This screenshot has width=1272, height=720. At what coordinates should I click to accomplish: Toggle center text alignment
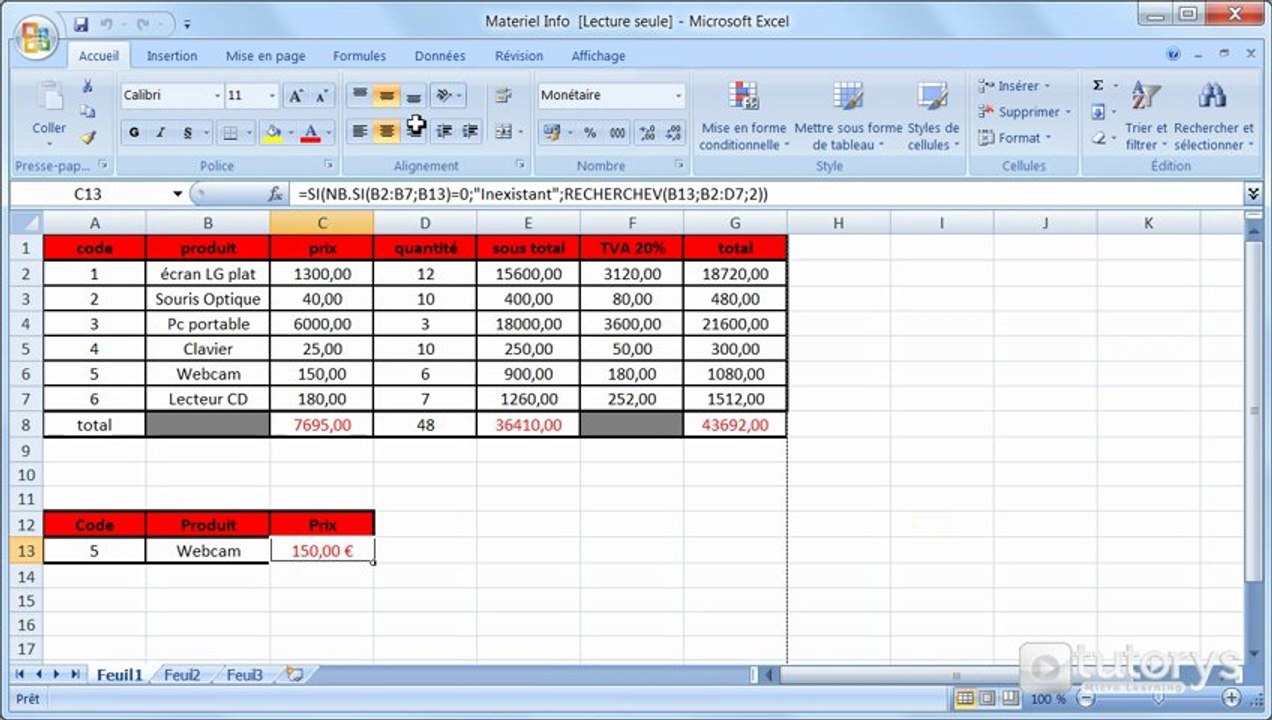(386, 131)
